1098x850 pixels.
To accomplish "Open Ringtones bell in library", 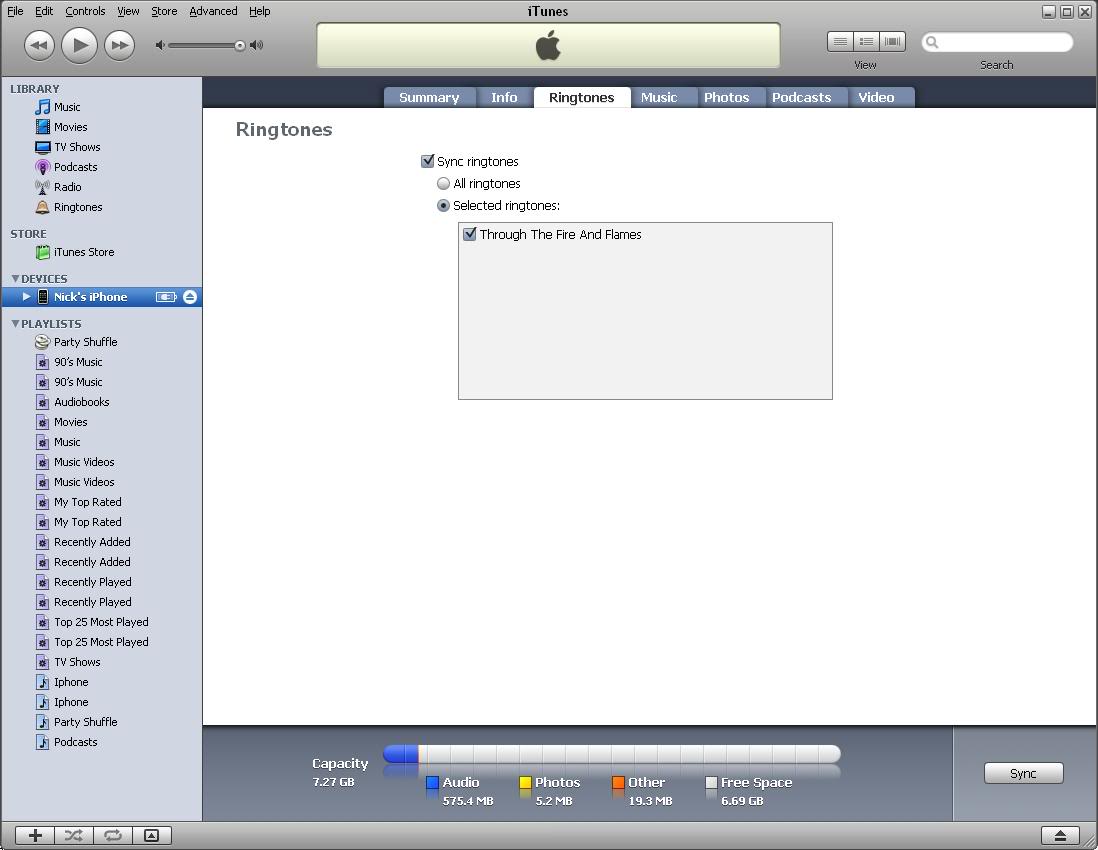I will (x=43, y=207).
